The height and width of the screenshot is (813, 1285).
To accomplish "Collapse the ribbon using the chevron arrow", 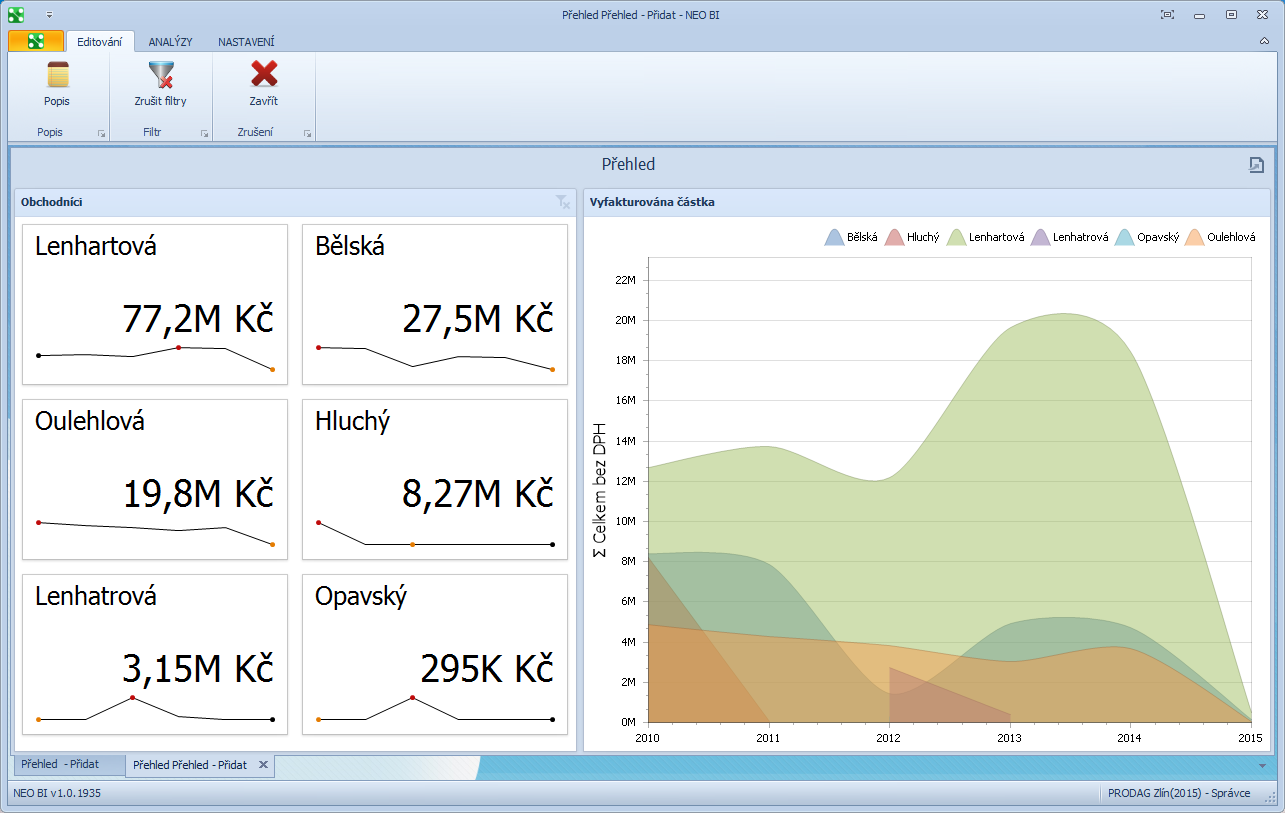I will (x=1264, y=41).
